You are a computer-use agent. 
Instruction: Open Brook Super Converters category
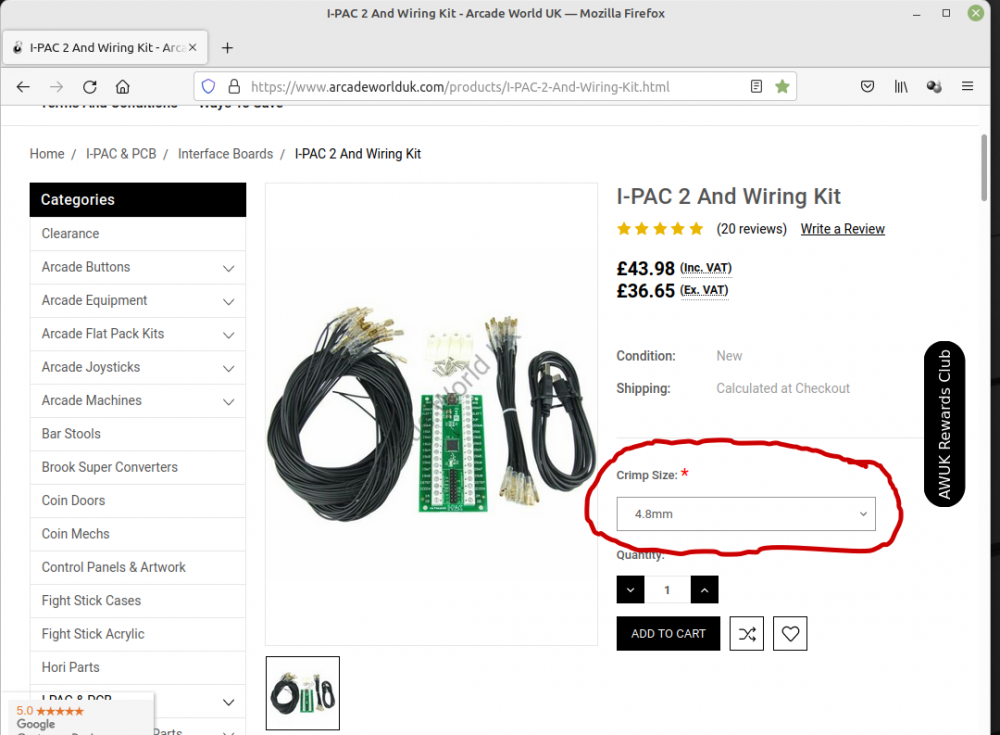click(110, 467)
